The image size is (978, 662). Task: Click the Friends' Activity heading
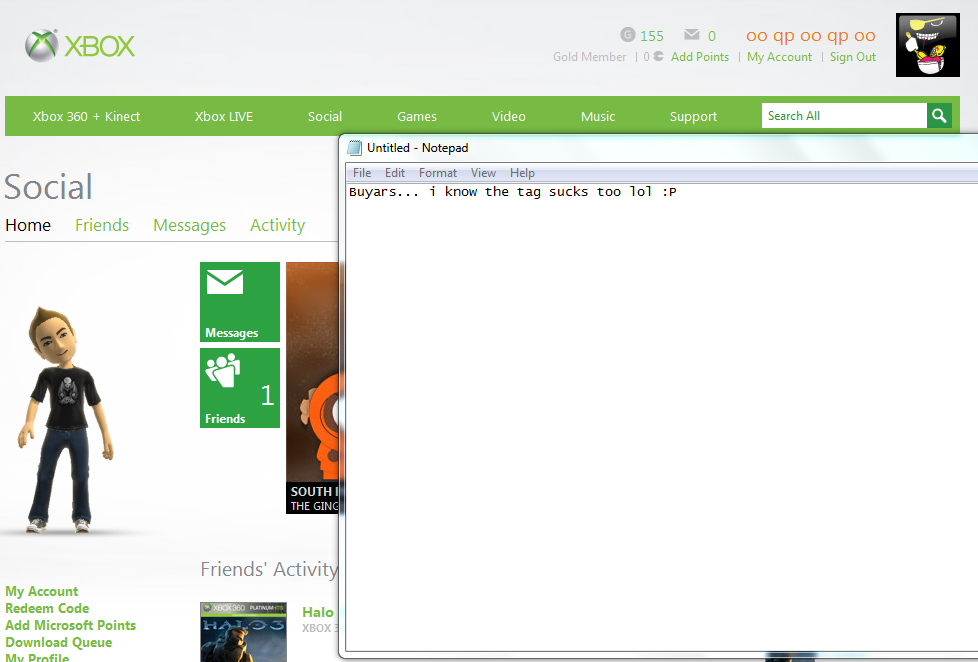pos(269,569)
